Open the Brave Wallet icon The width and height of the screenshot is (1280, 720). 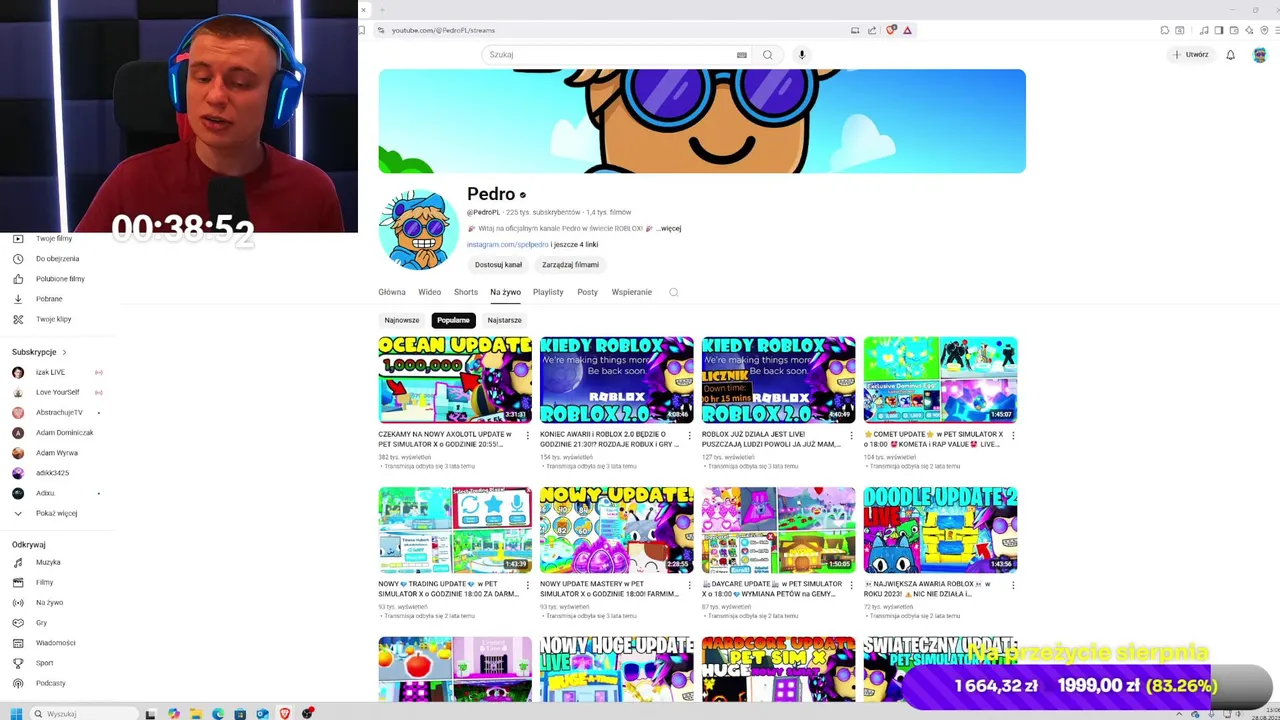point(1234,30)
